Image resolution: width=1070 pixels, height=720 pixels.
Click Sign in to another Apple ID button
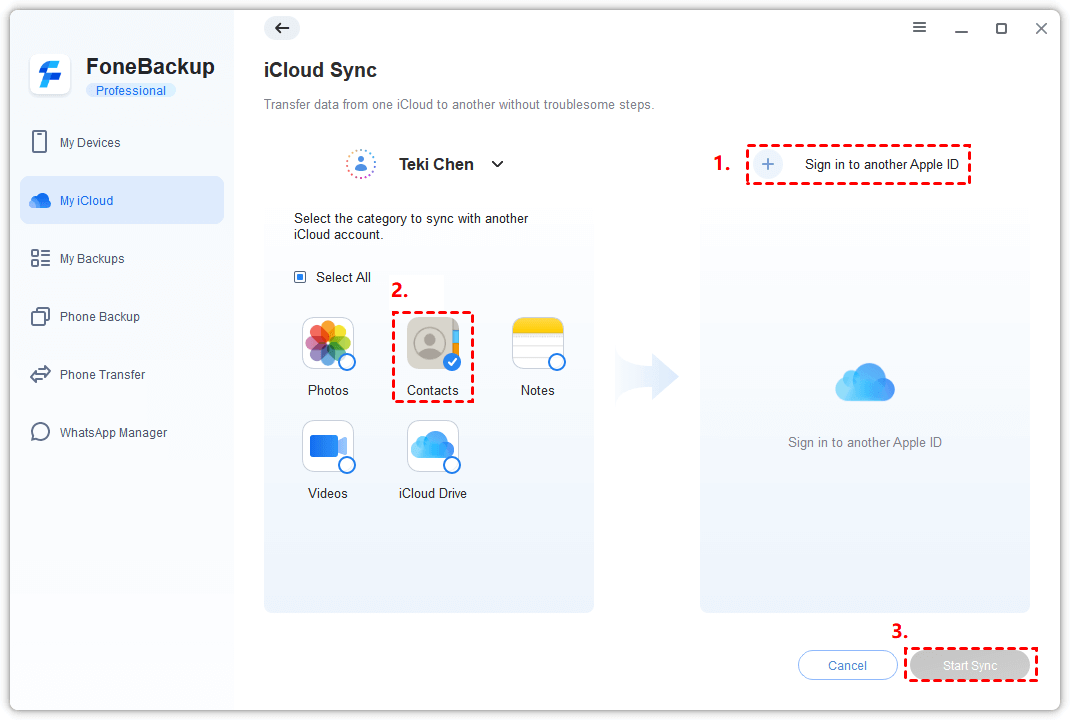858,164
